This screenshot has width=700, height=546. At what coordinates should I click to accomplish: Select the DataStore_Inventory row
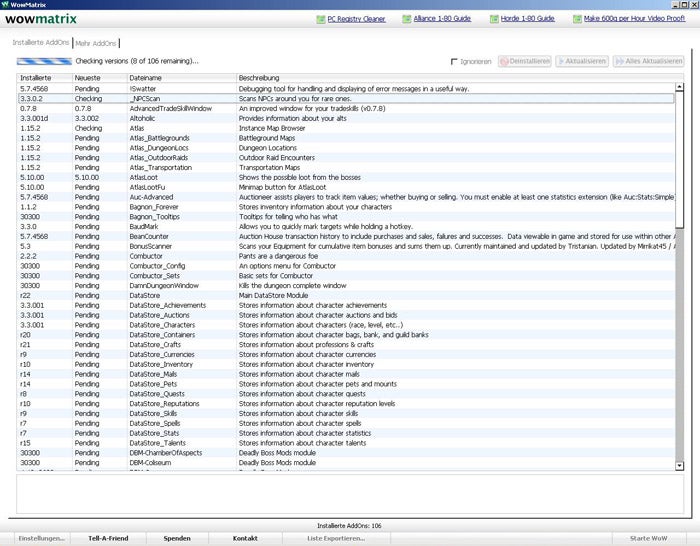click(346, 364)
